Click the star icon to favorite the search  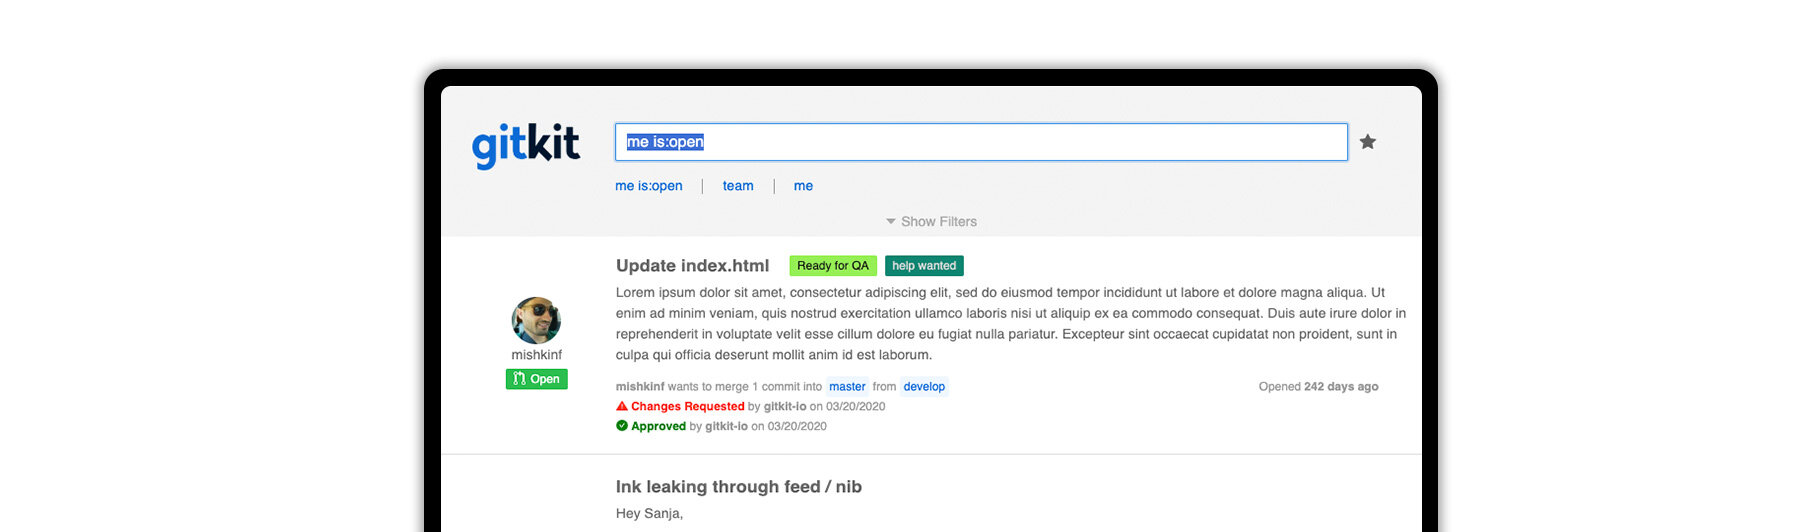pos(1368,142)
